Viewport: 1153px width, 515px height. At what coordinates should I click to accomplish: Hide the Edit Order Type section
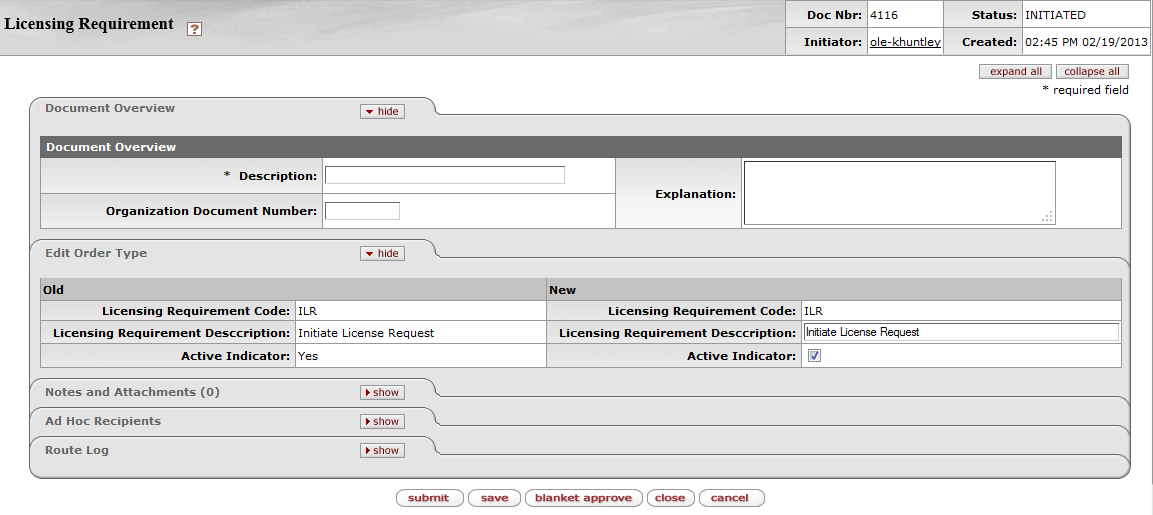pyautogui.click(x=382, y=254)
